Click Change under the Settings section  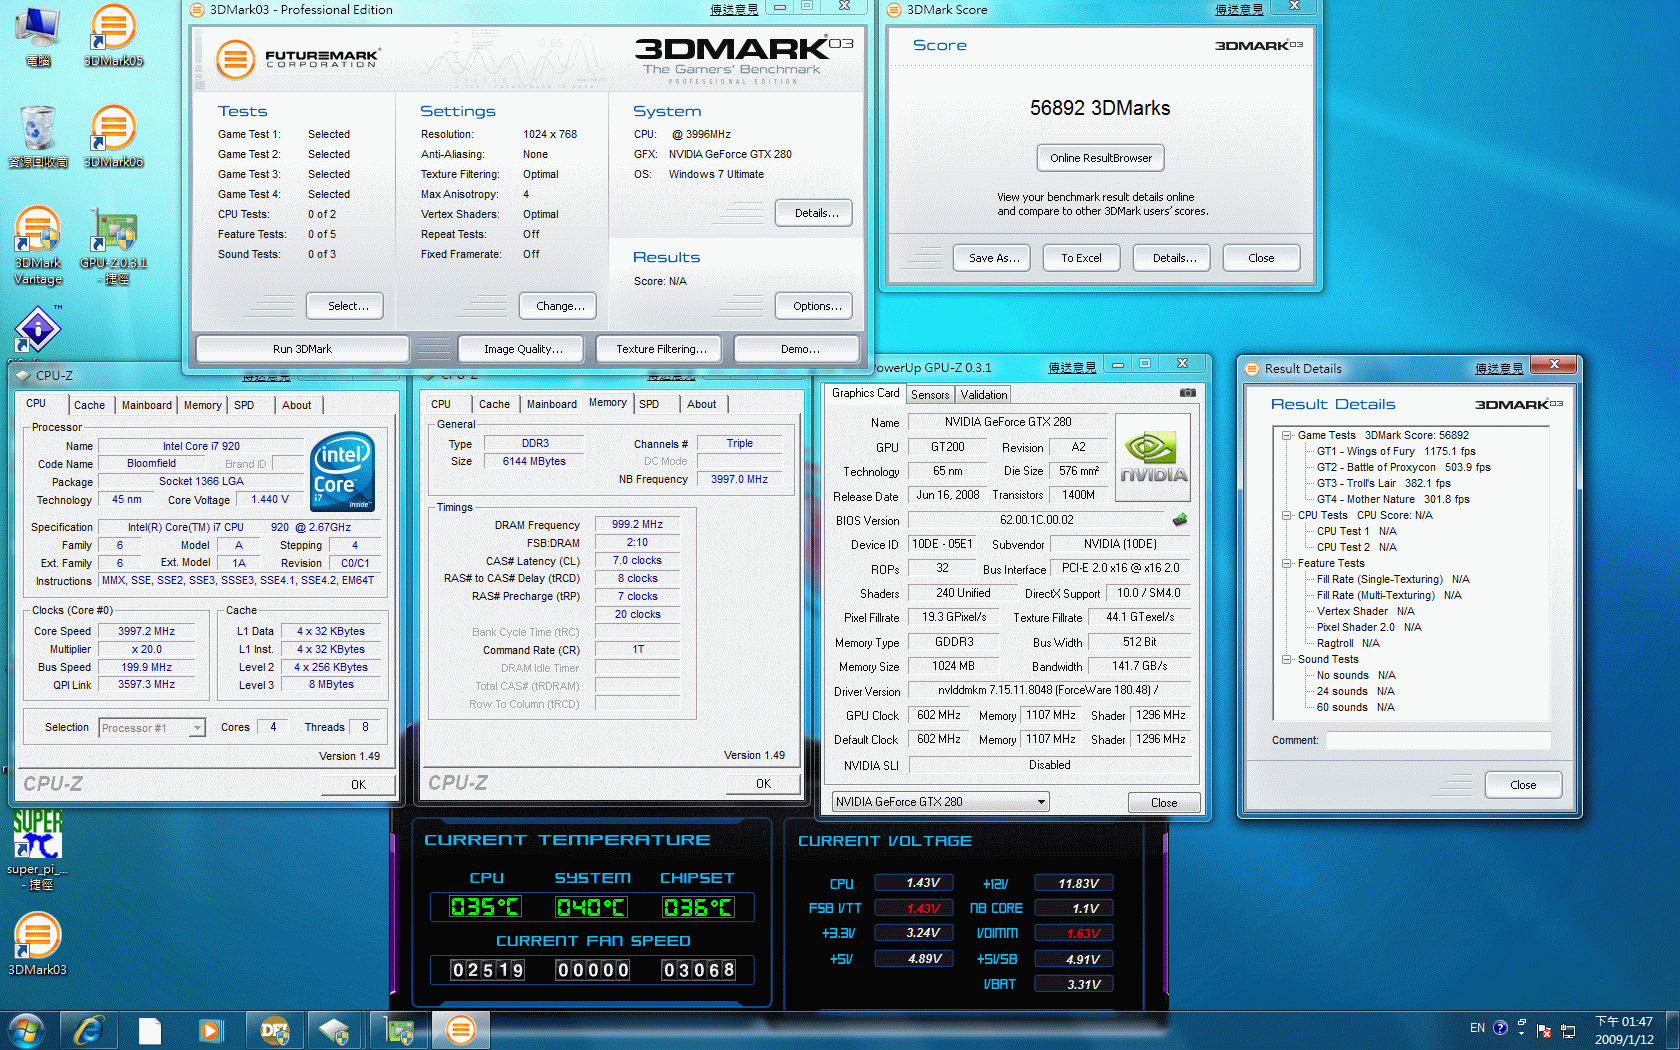(x=560, y=306)
